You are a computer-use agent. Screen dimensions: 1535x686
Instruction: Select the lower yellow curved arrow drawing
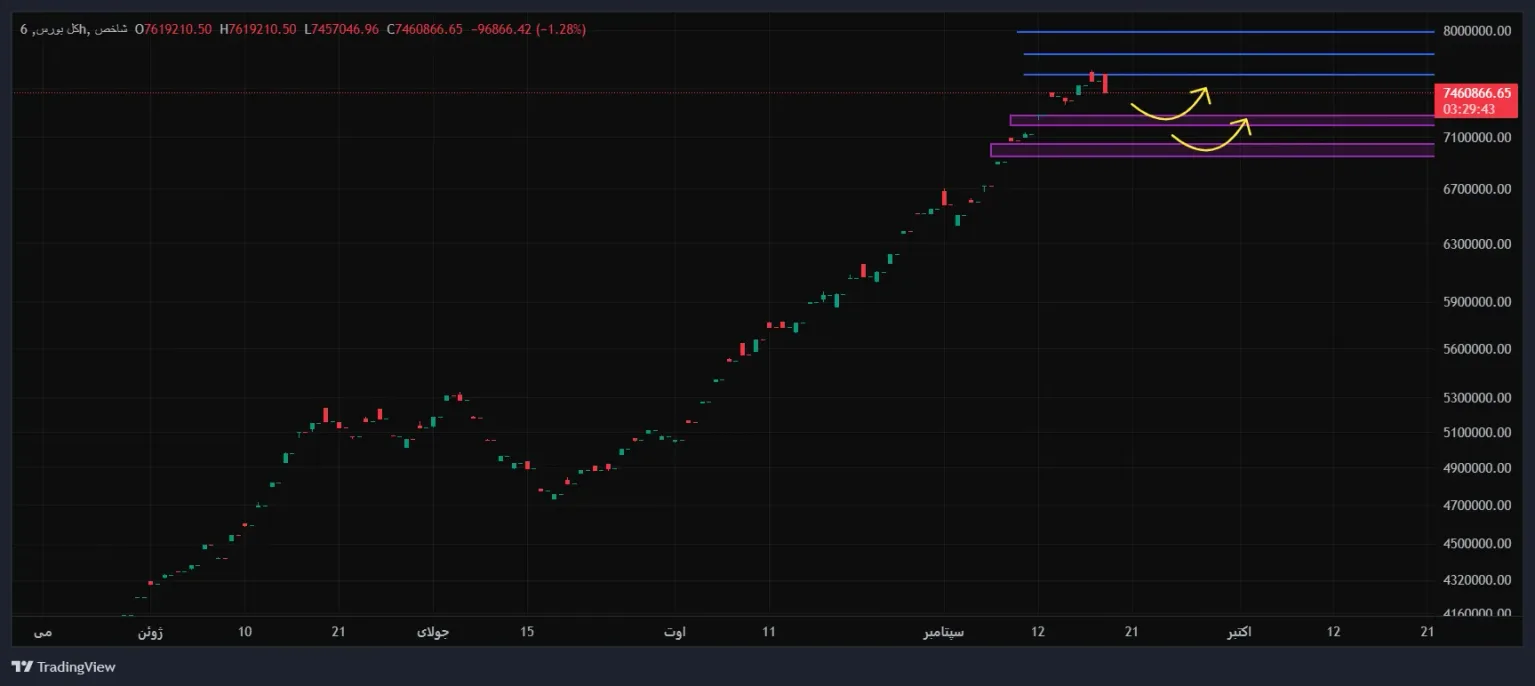1211,136
